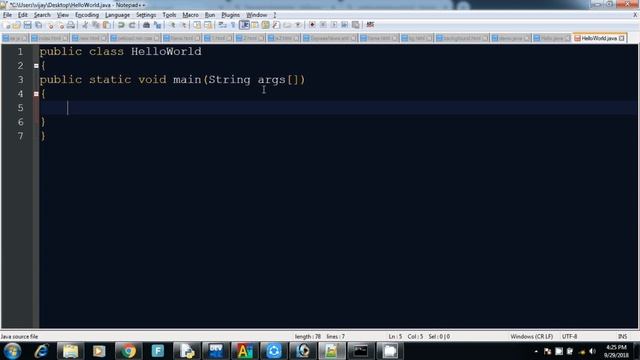
Task: Open the File menu
Action: tap(7, 15)
